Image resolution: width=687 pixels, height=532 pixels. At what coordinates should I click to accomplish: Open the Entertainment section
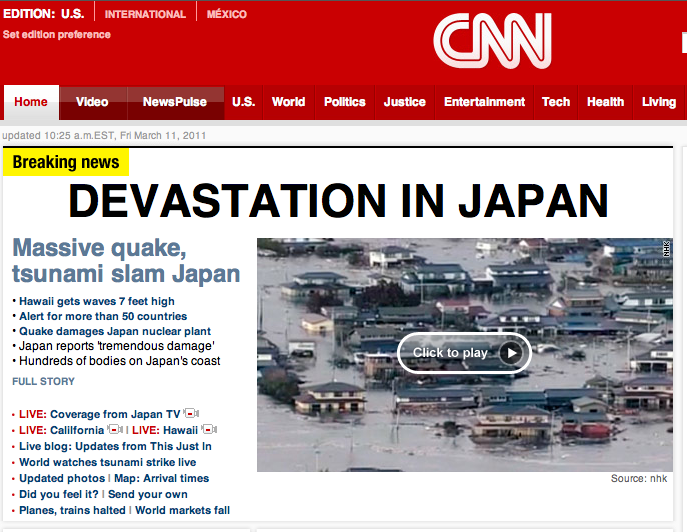pyautogui.click(x=485, y=102)
